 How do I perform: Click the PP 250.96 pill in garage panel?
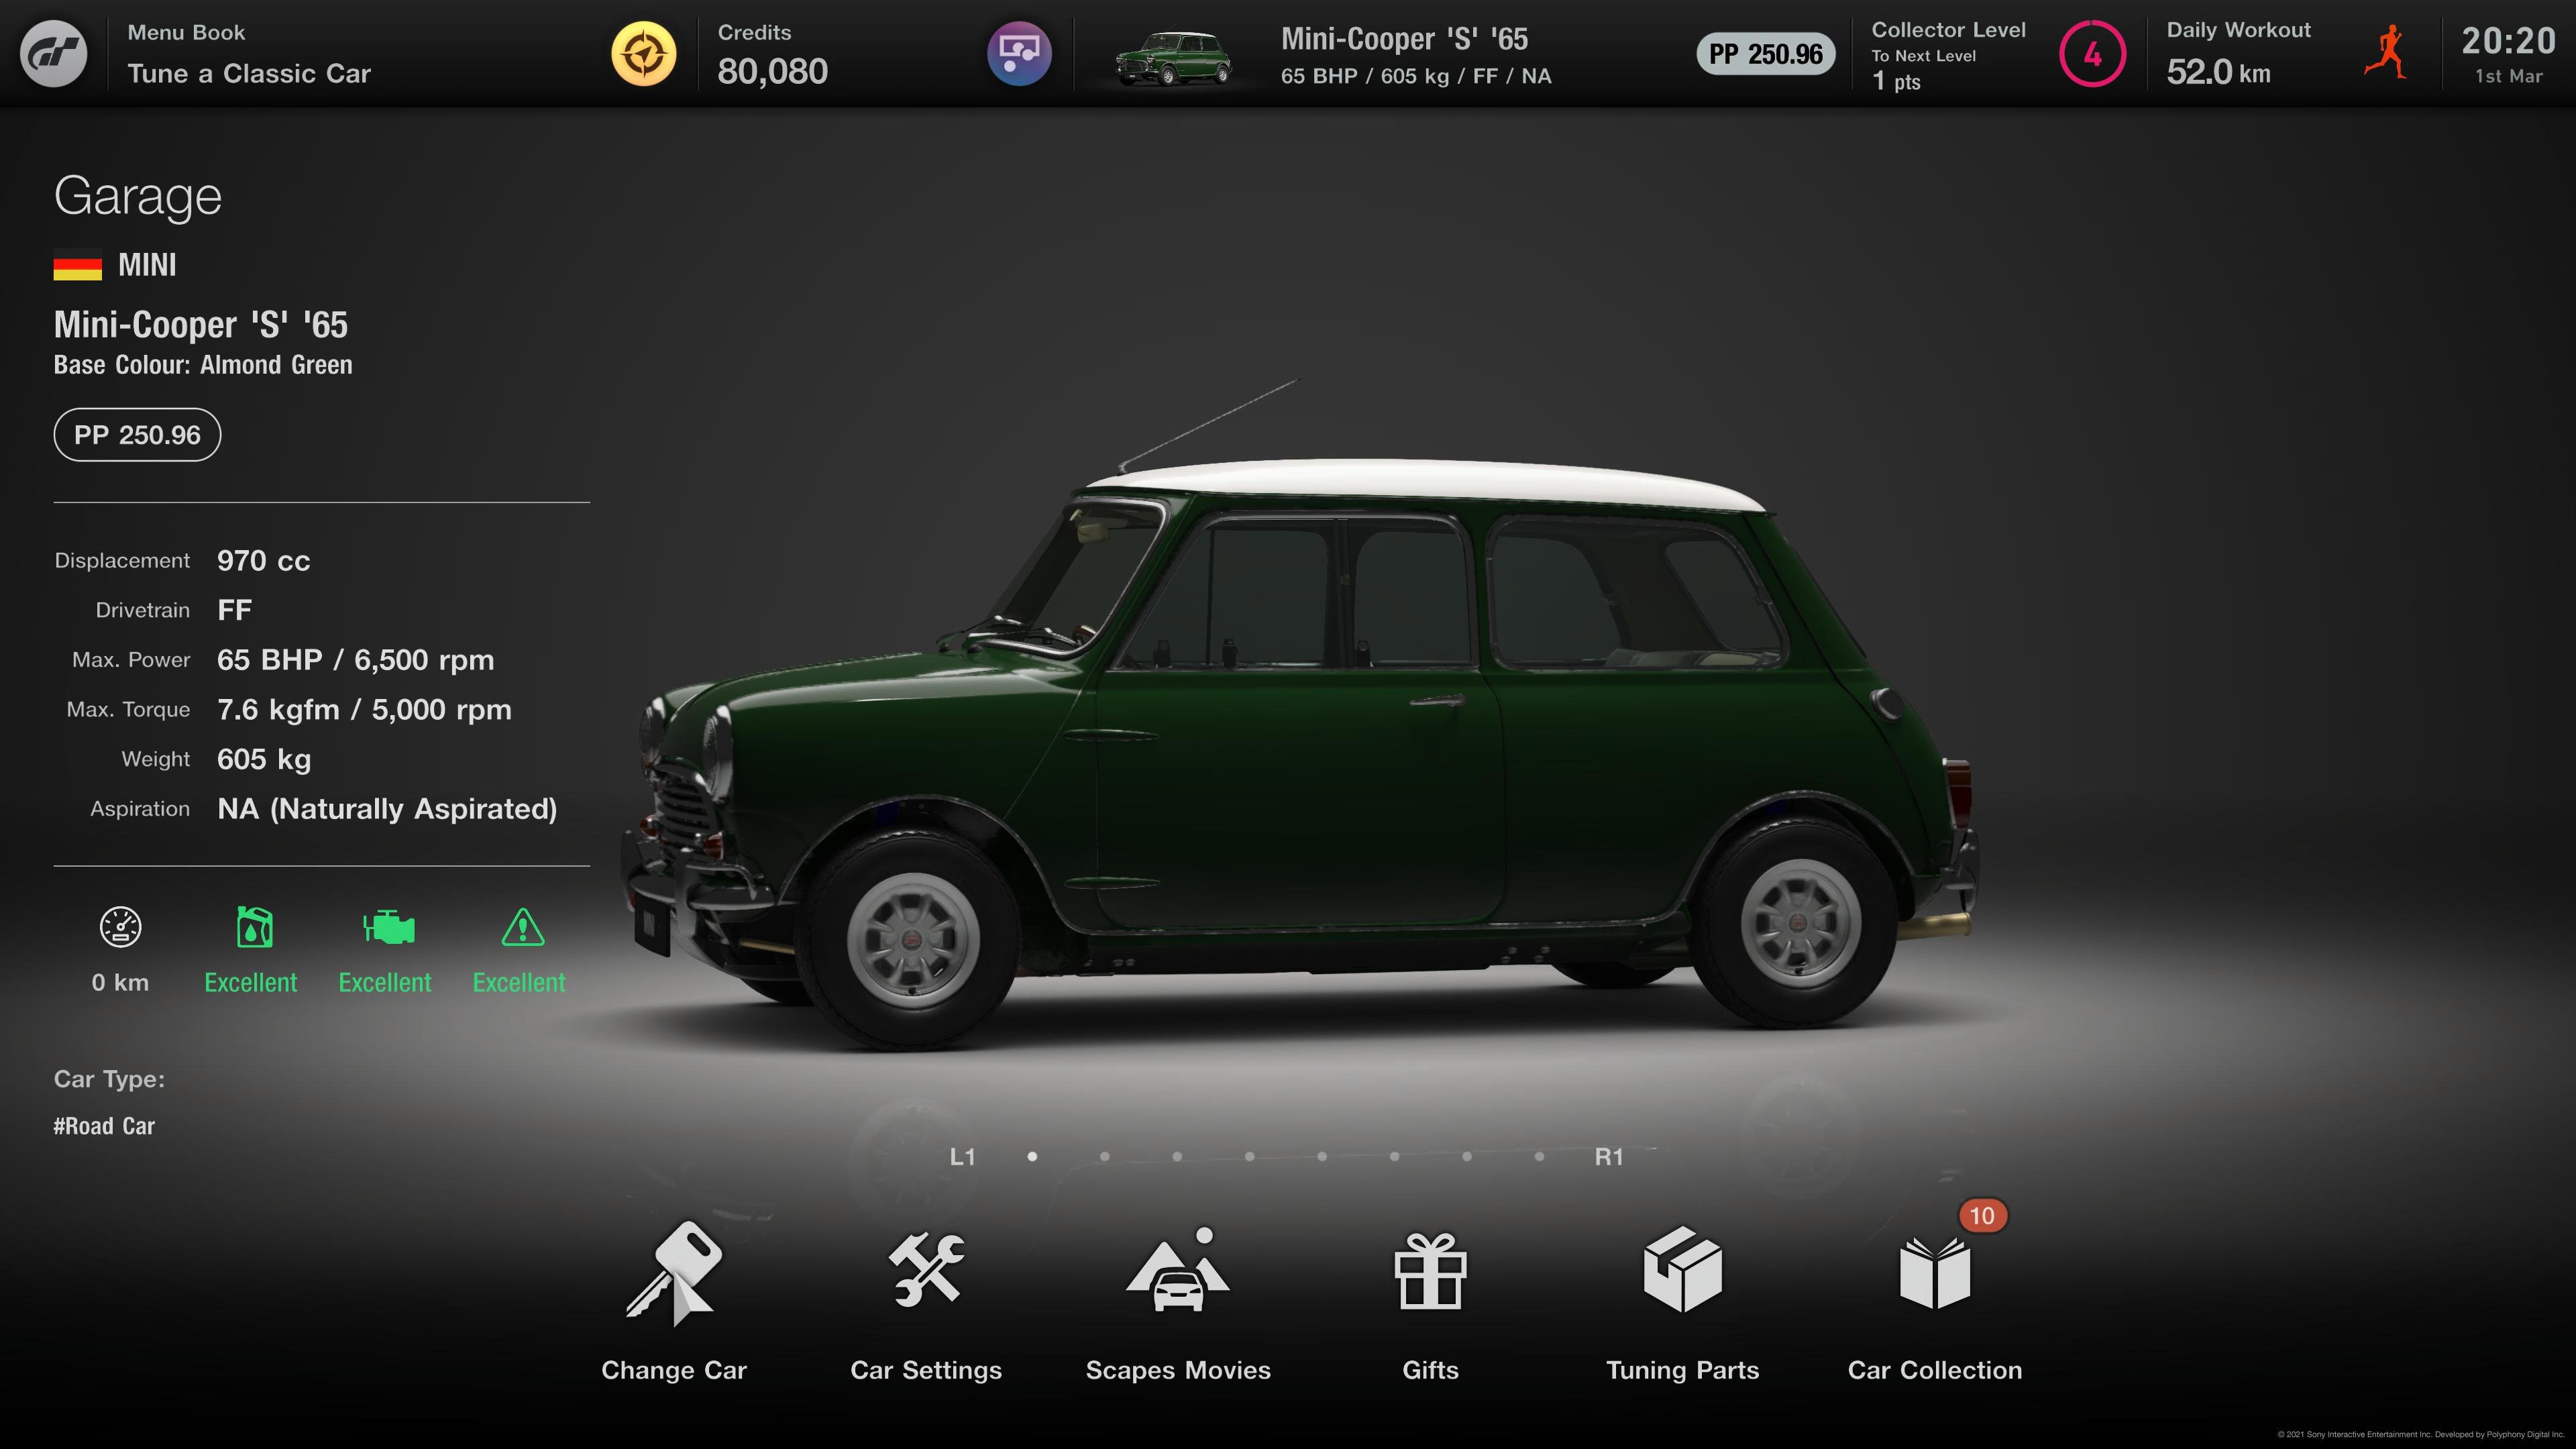tap(137, 435)
